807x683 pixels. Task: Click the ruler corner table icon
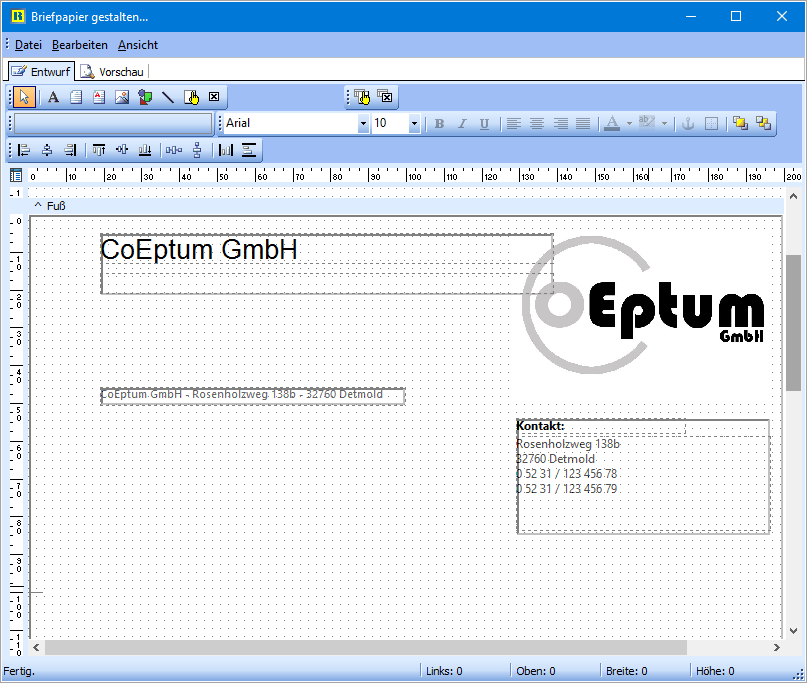(16, 176)
